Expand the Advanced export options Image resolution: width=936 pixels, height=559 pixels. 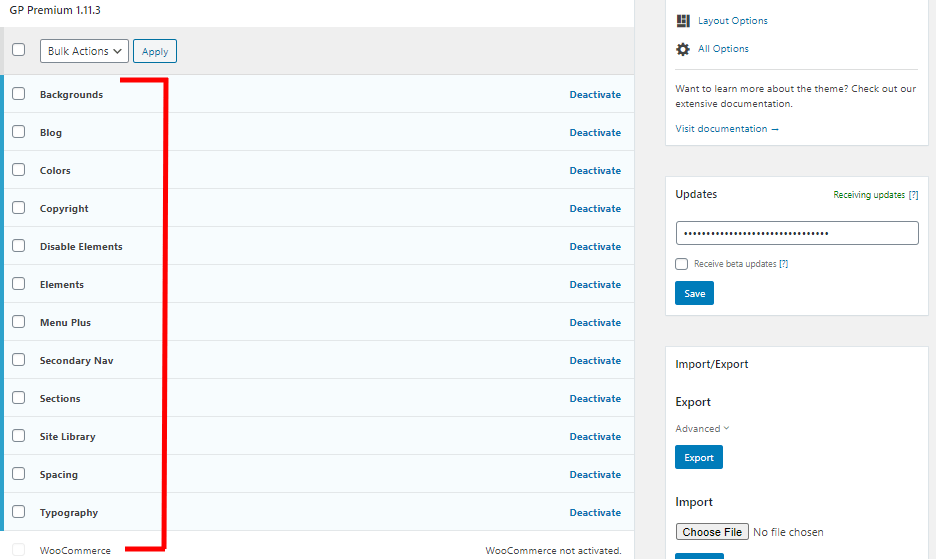click(x=702, y=429)
